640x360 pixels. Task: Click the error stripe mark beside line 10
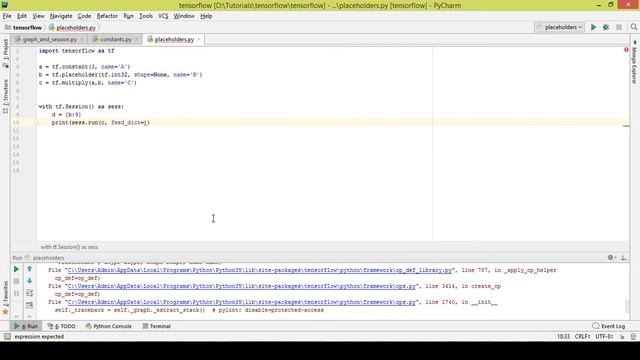click(x=626, y=126)
